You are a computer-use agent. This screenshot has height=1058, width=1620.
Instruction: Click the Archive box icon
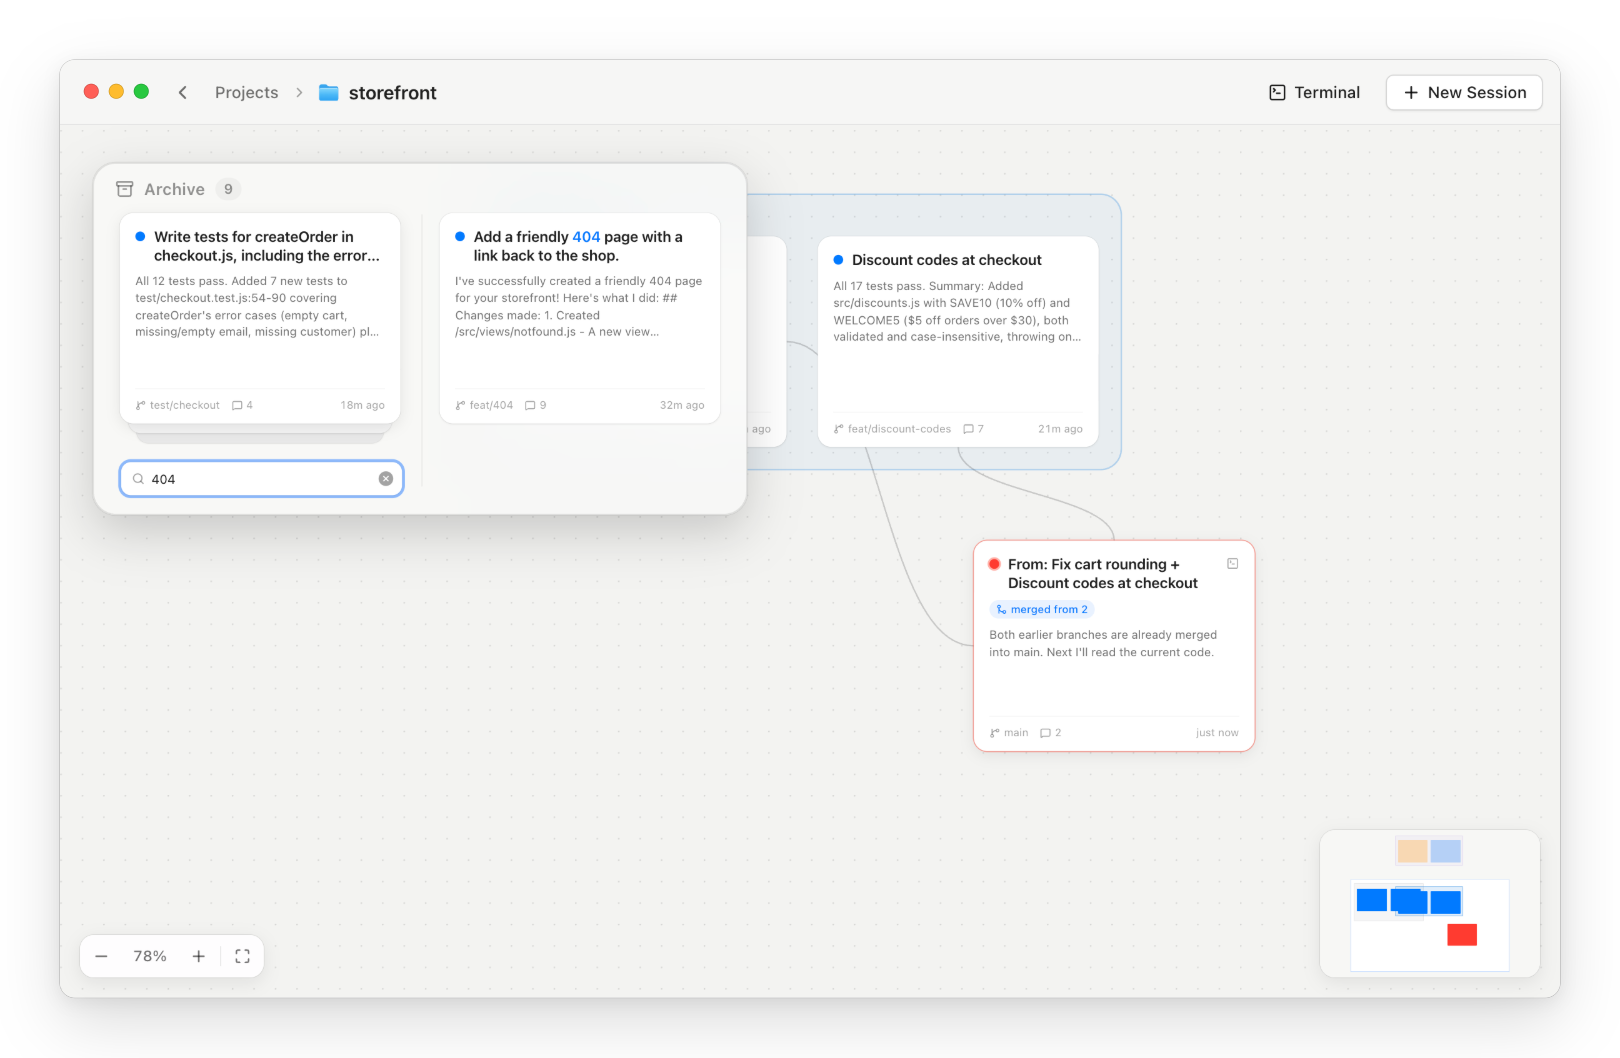(125, 189)
